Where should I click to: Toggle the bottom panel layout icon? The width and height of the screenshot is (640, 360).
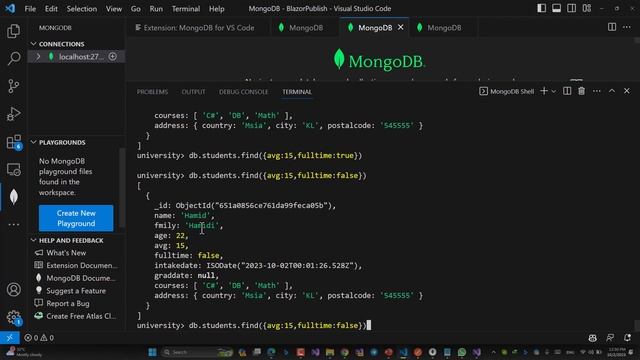point(556,8)
